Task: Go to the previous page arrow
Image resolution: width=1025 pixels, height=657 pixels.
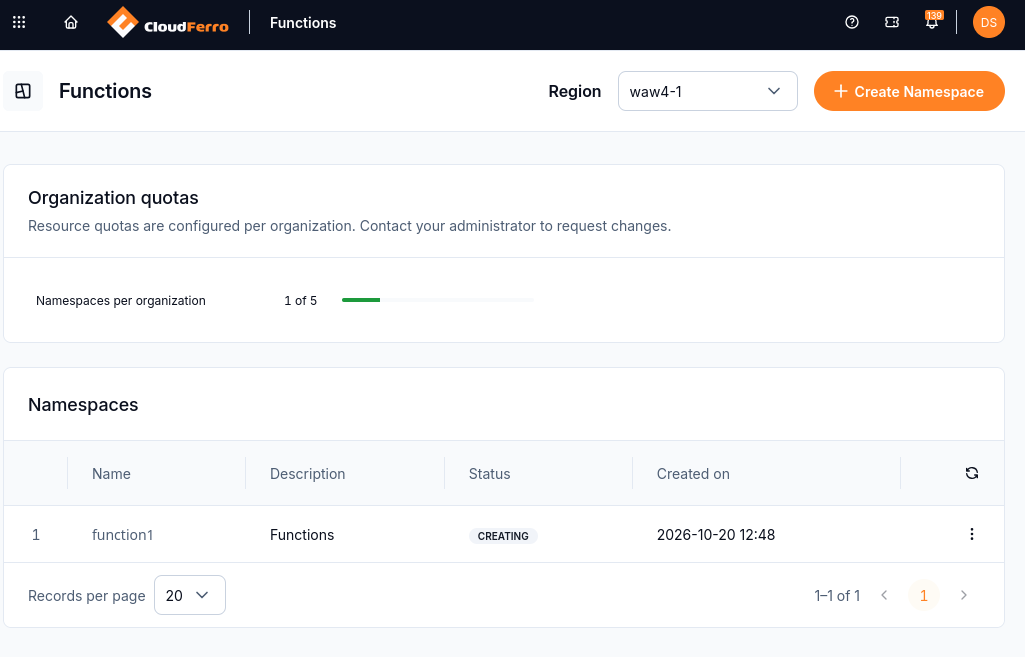Action: coord(884,595)
